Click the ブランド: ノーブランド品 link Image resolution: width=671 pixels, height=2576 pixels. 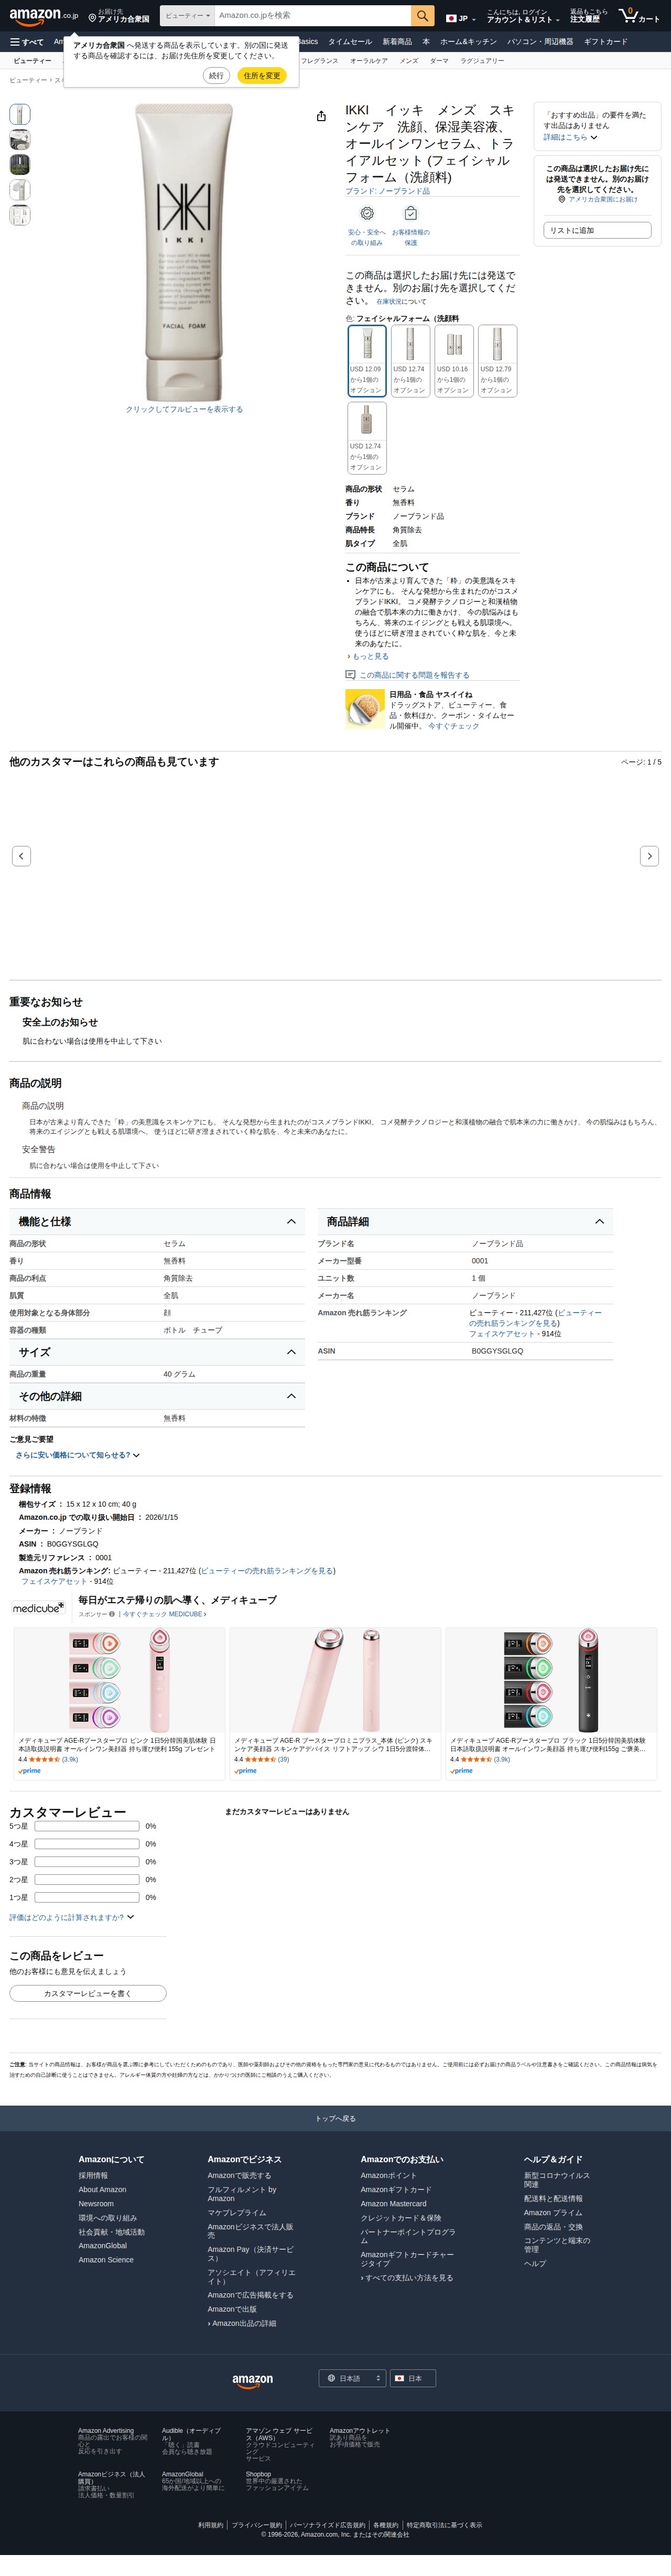(388, 191)
